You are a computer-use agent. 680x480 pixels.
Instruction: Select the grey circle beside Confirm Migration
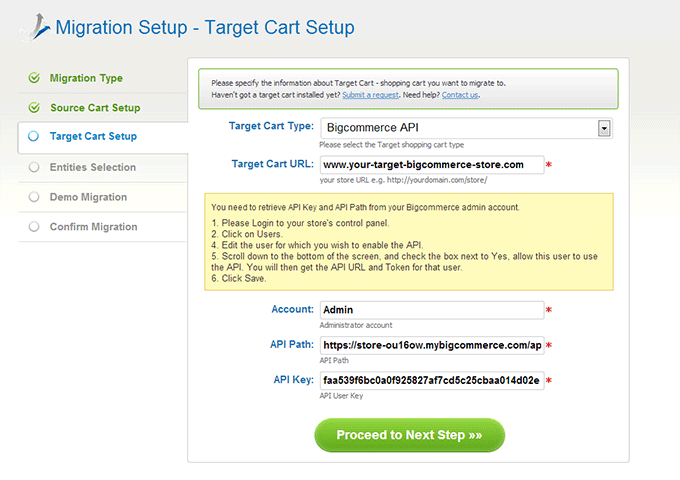34,226
